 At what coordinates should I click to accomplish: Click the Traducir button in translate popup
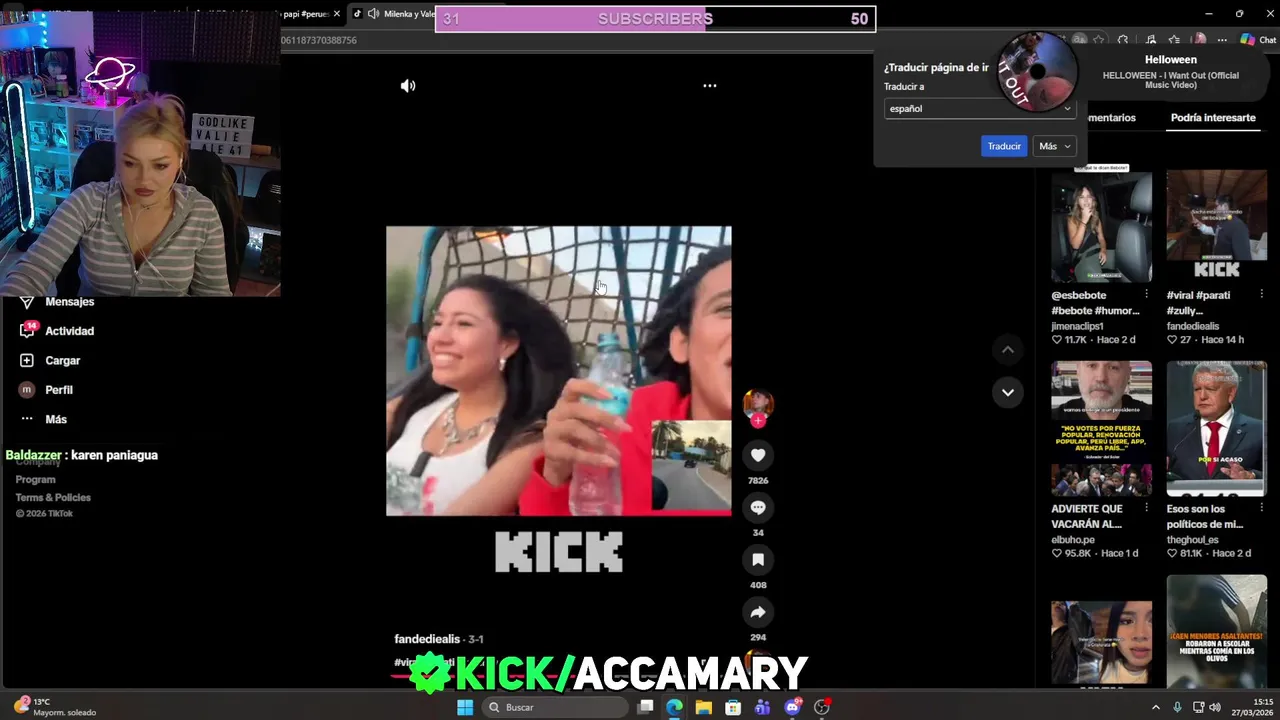tap(1004, 146)
